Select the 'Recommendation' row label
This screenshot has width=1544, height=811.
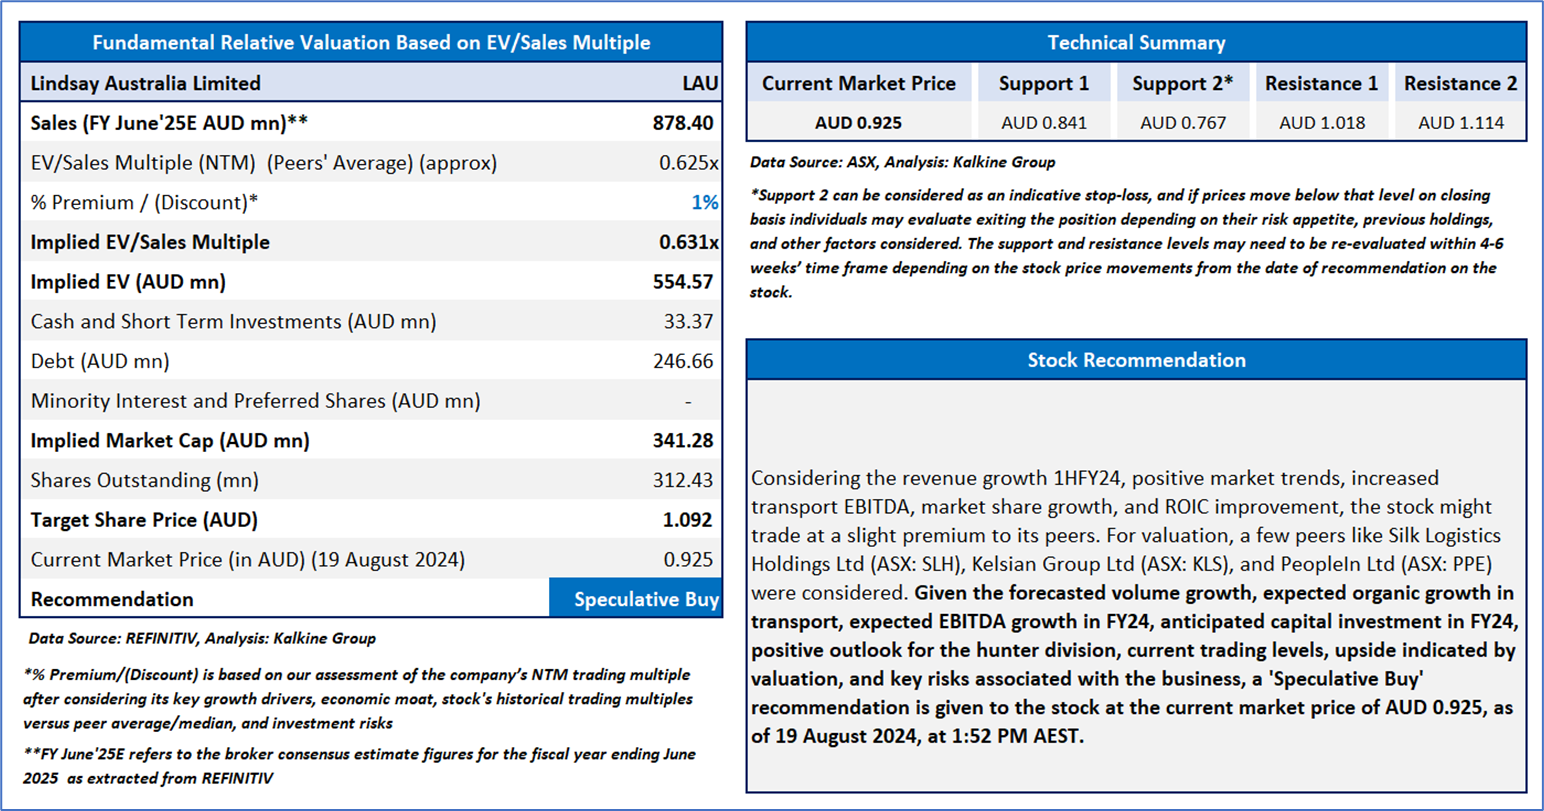point(112,600)
